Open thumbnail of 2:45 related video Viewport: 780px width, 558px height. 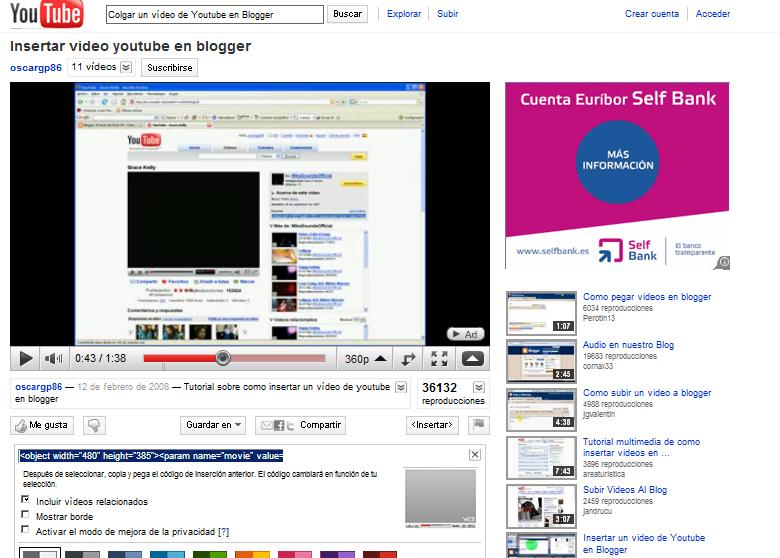[x=541, y=362]
